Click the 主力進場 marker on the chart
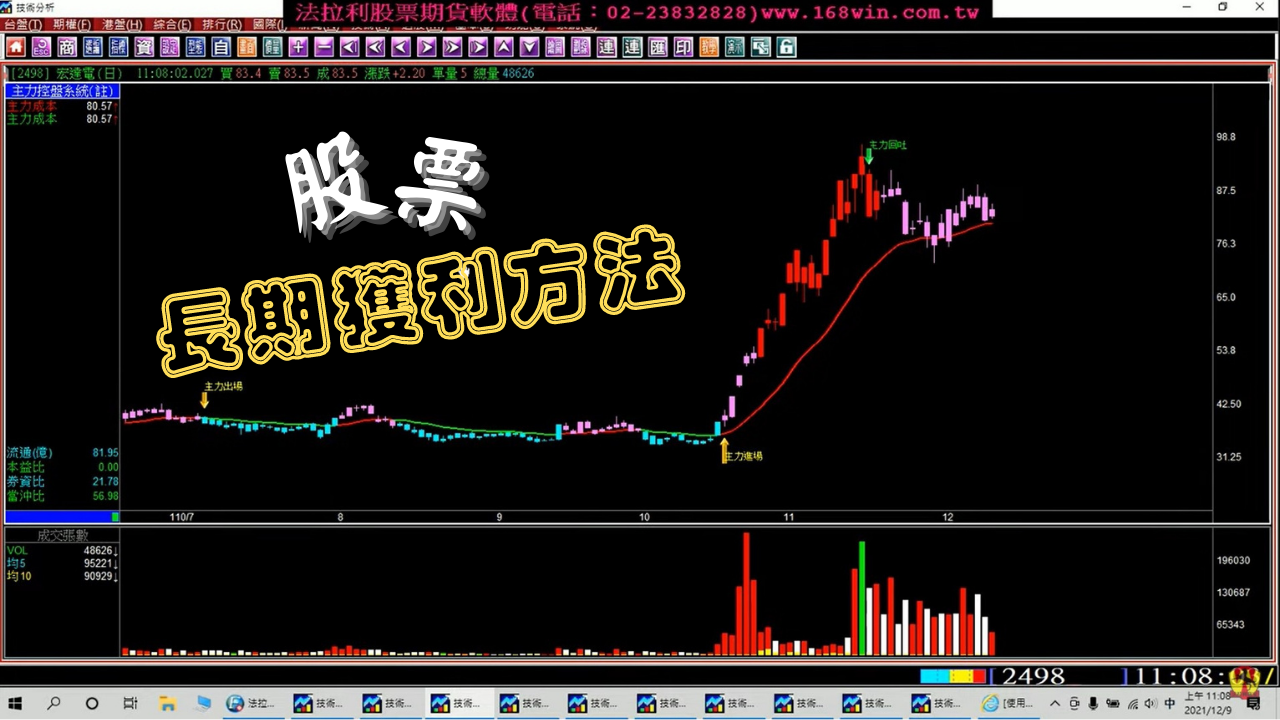 click(x=743, y=456)
